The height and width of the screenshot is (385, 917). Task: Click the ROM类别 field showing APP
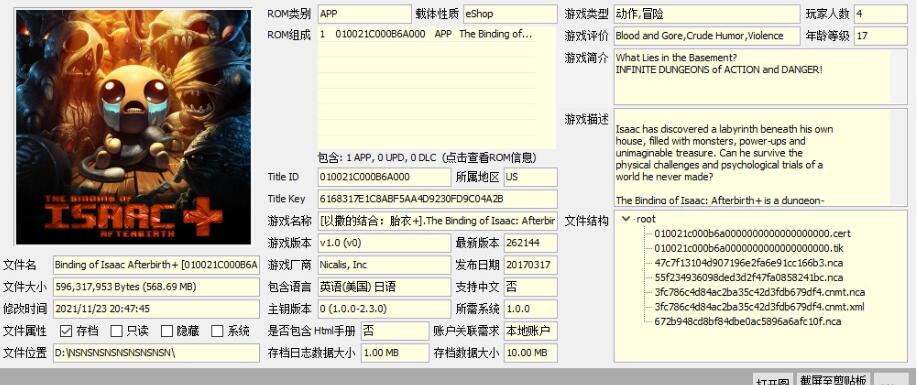(x=364, y=13)
